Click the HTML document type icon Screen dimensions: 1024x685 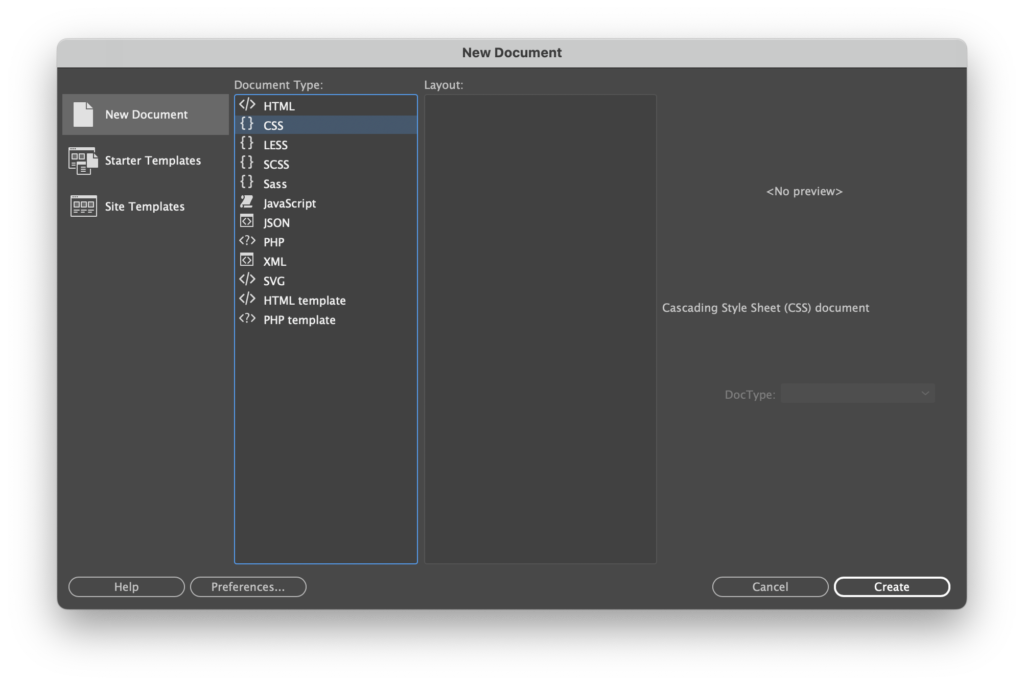(x=247, y=105)
